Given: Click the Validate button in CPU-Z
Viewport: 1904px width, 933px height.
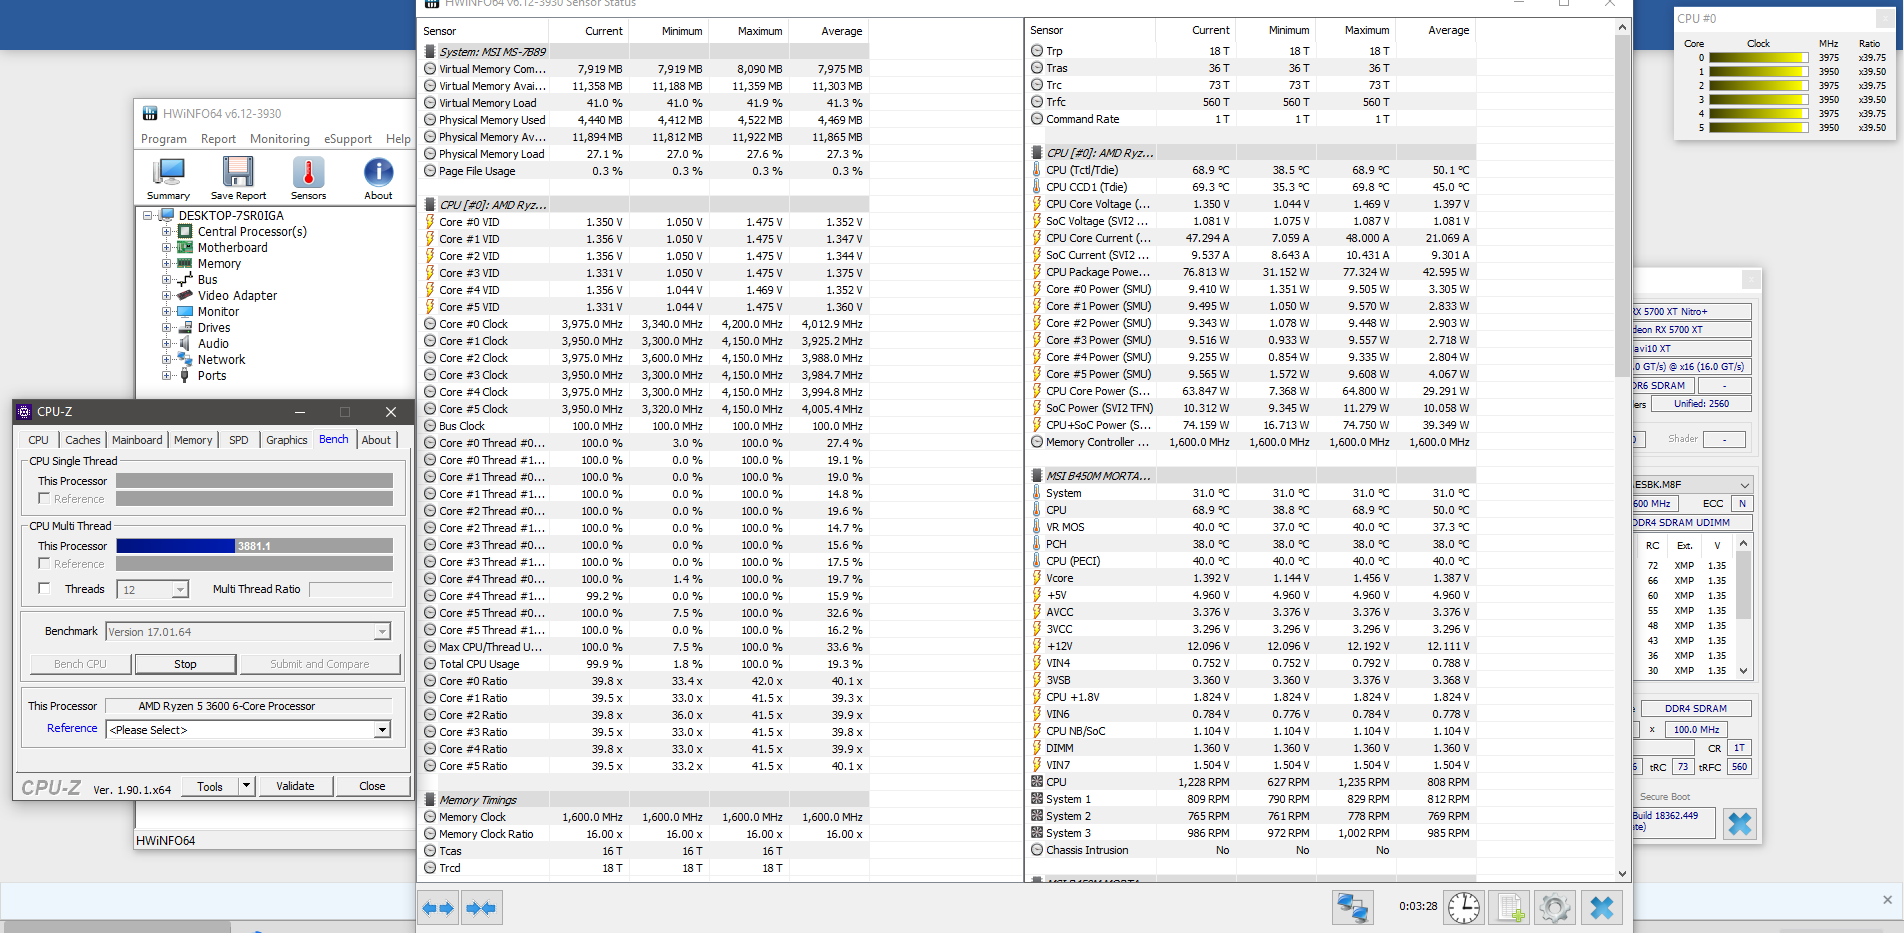Looking at the screenshot, I should [295, 786].
